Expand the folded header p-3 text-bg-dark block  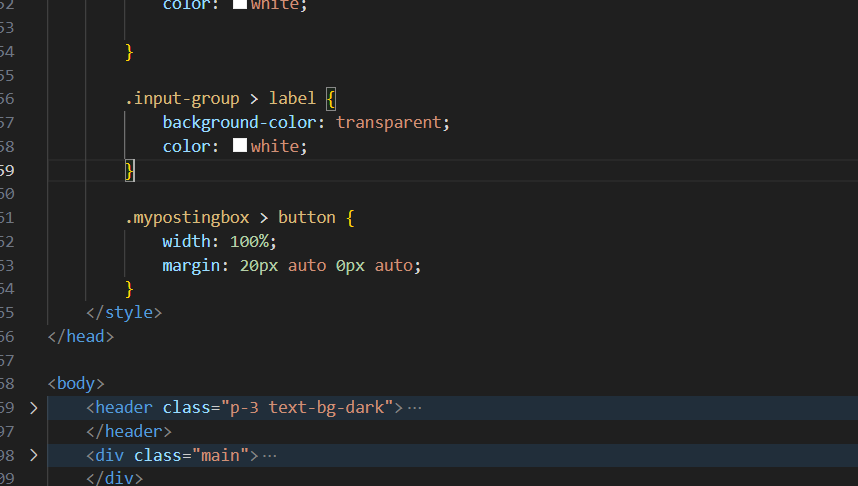coord(34,408)
